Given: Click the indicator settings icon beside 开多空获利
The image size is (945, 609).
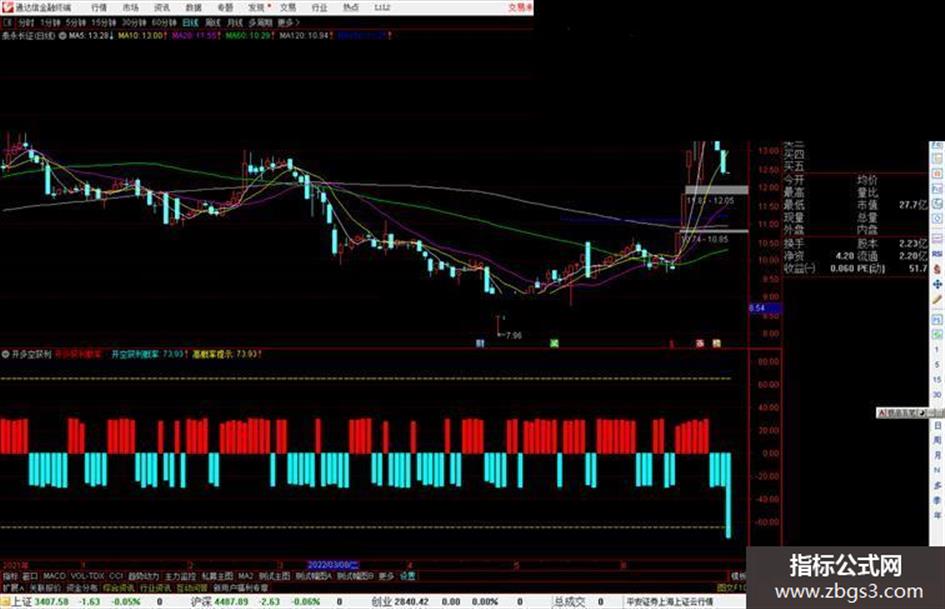Looking at the screenshot, I should coord(5,355).
